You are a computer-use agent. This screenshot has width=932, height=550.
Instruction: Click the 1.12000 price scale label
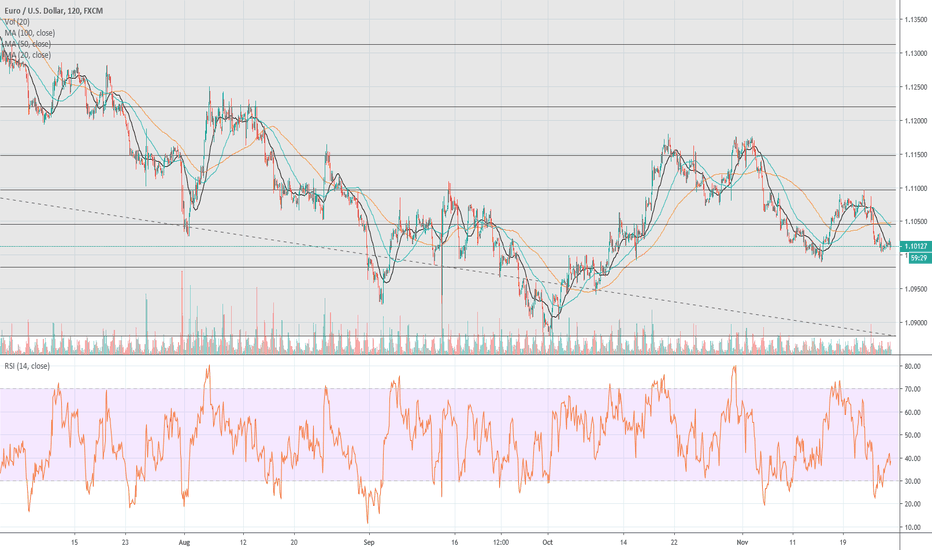pyautogui.click(x=913, y=121)
